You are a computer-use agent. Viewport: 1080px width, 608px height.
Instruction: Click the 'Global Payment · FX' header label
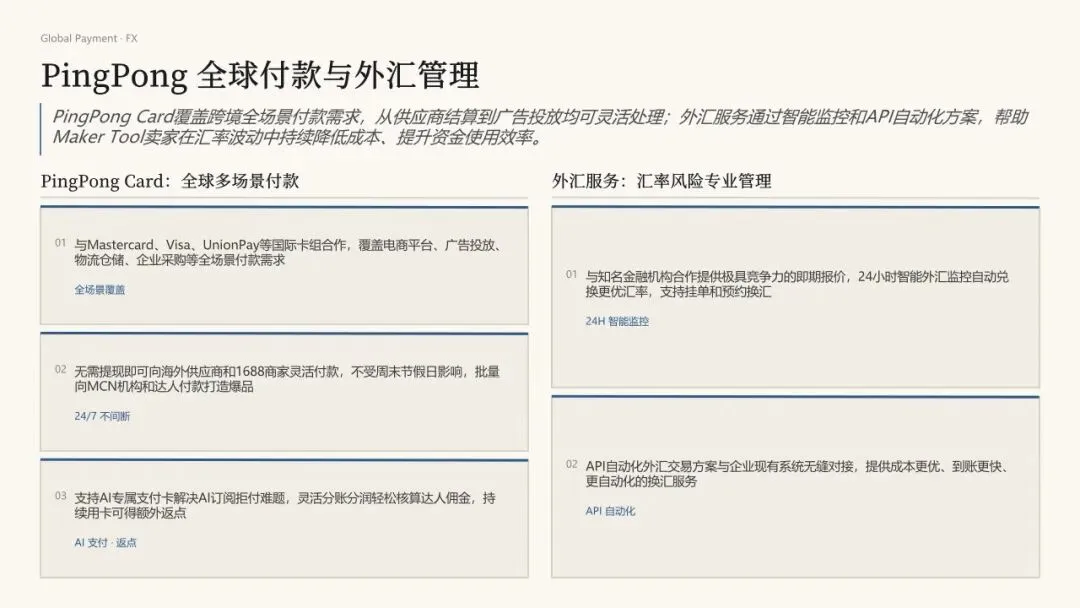[x=89, y=39]
